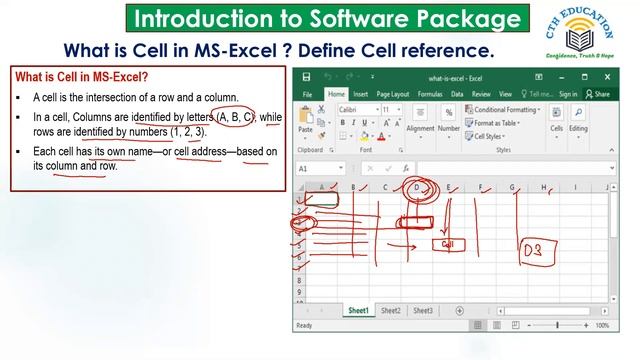Screen dimensions: 640x360
Task: Click the Select All corner triangle
Action: [x=300, y=187]
